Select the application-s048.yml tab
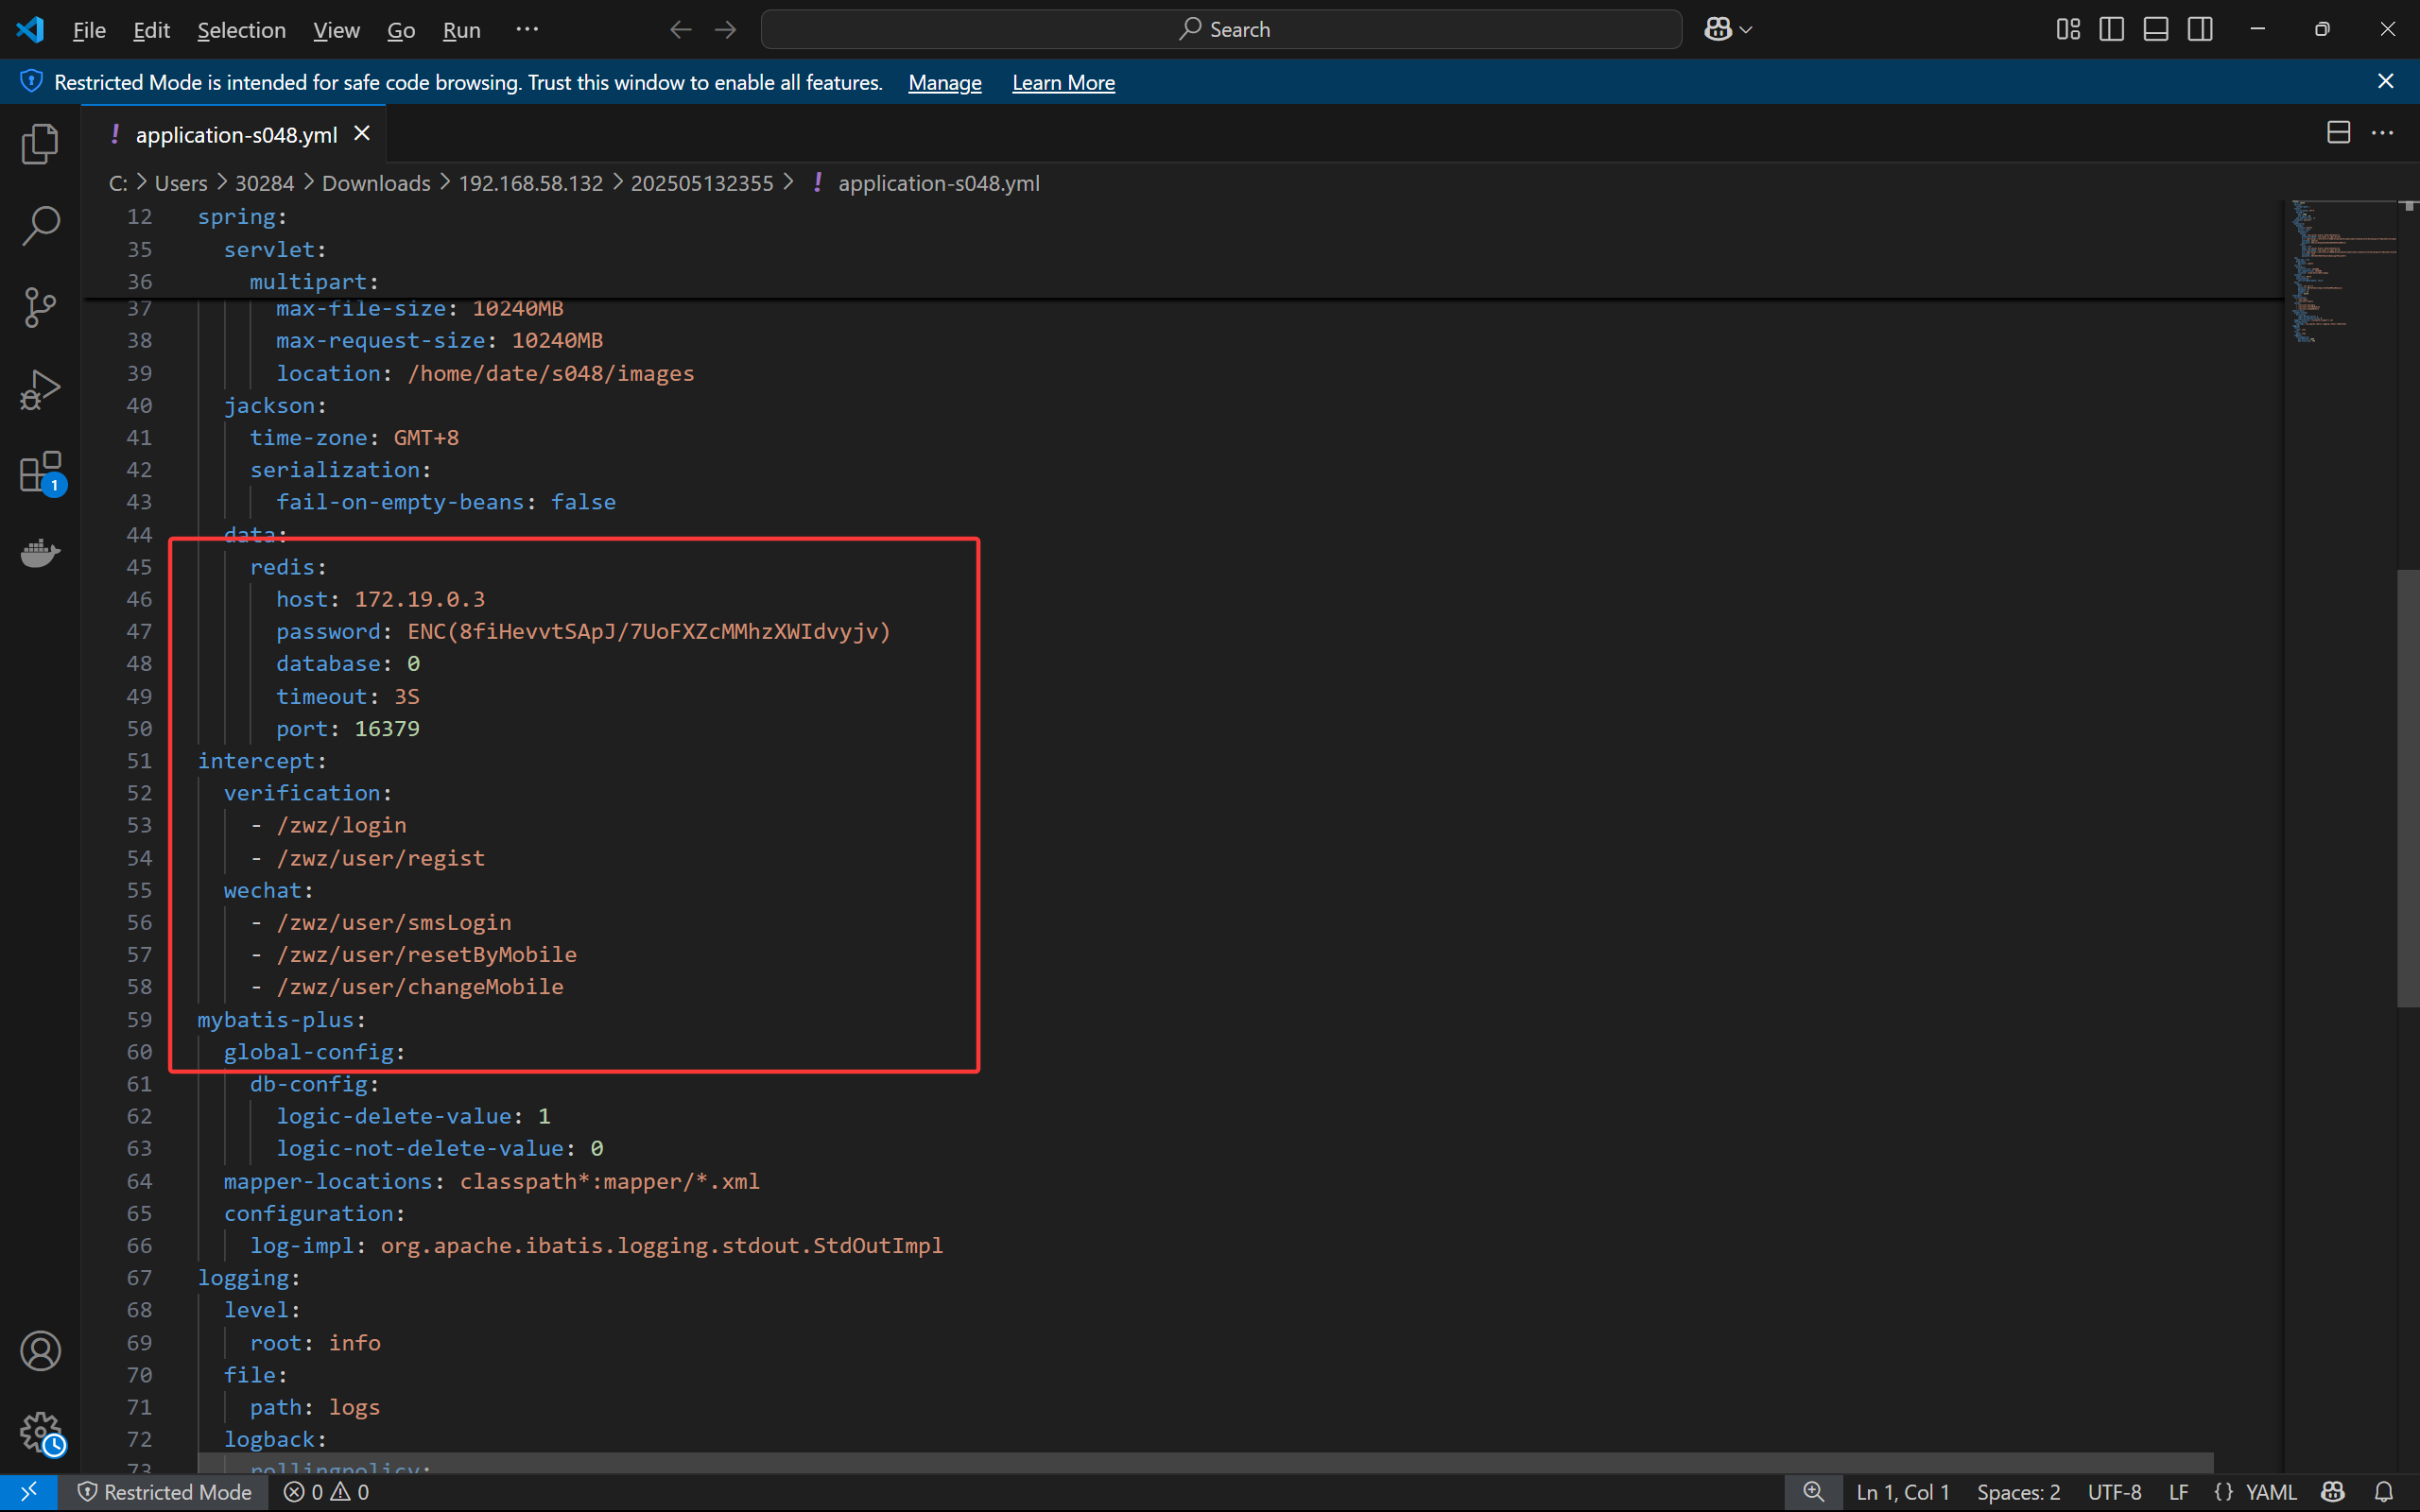 point(236,134)
